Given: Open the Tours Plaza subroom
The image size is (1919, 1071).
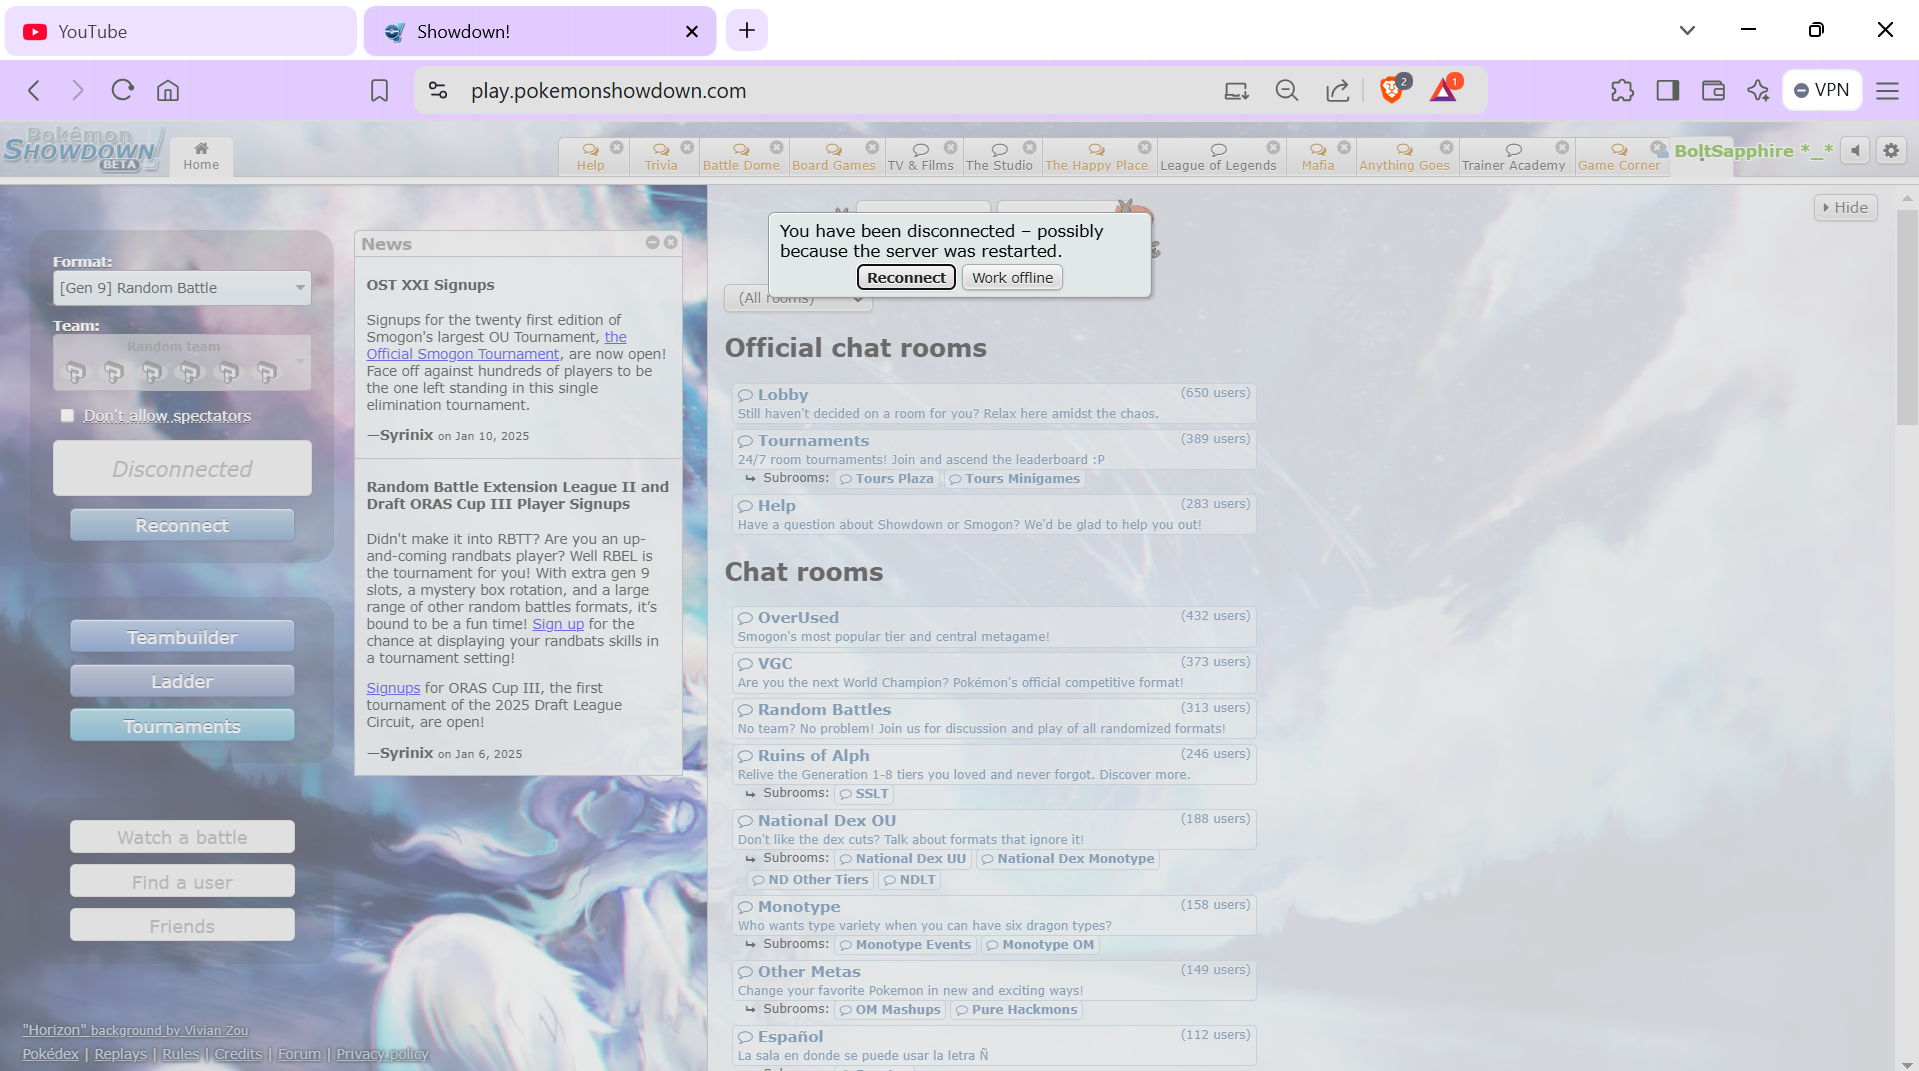Looking at the screenshot, I should 886,479.
